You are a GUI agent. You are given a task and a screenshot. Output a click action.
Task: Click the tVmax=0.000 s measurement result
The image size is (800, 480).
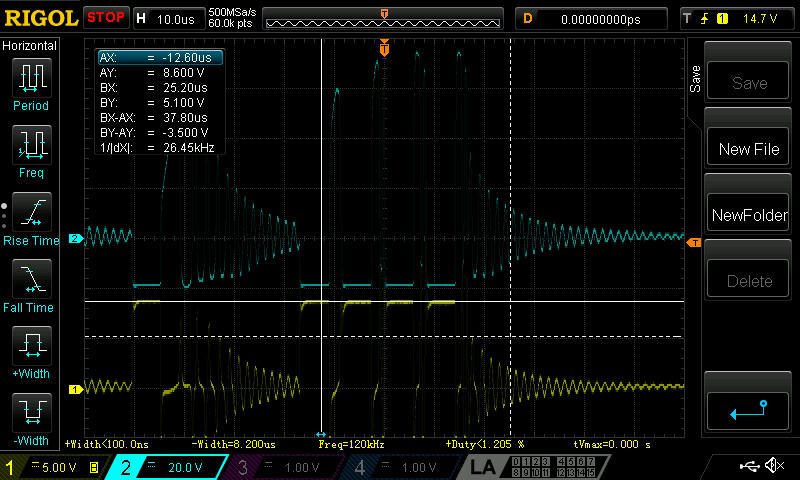coord(612,444)
